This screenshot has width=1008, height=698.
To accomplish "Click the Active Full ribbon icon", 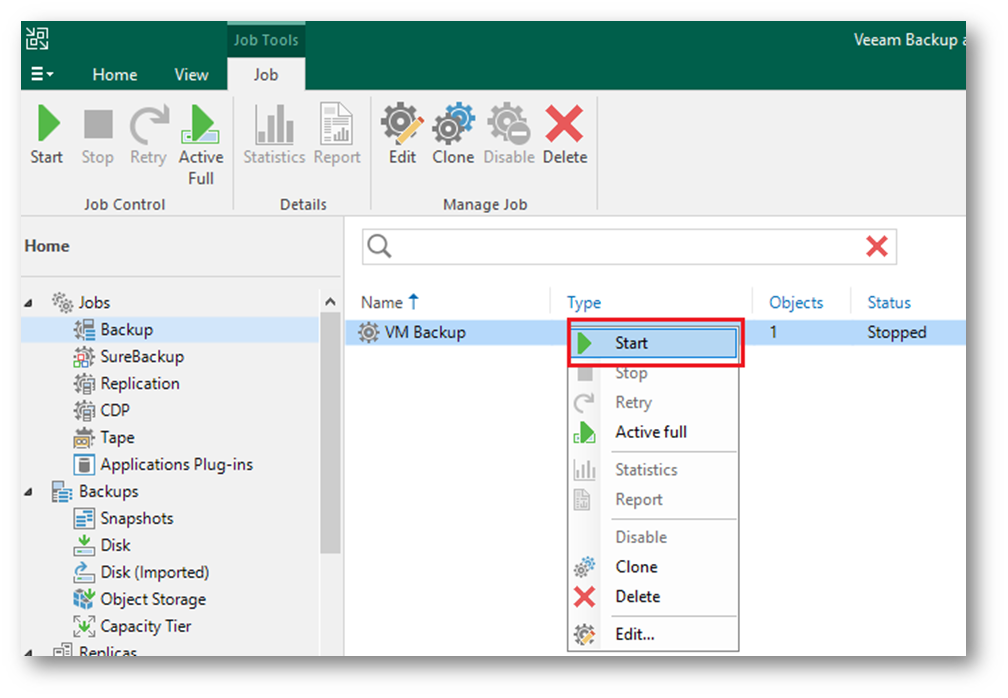I will click(x=201, y=125).
